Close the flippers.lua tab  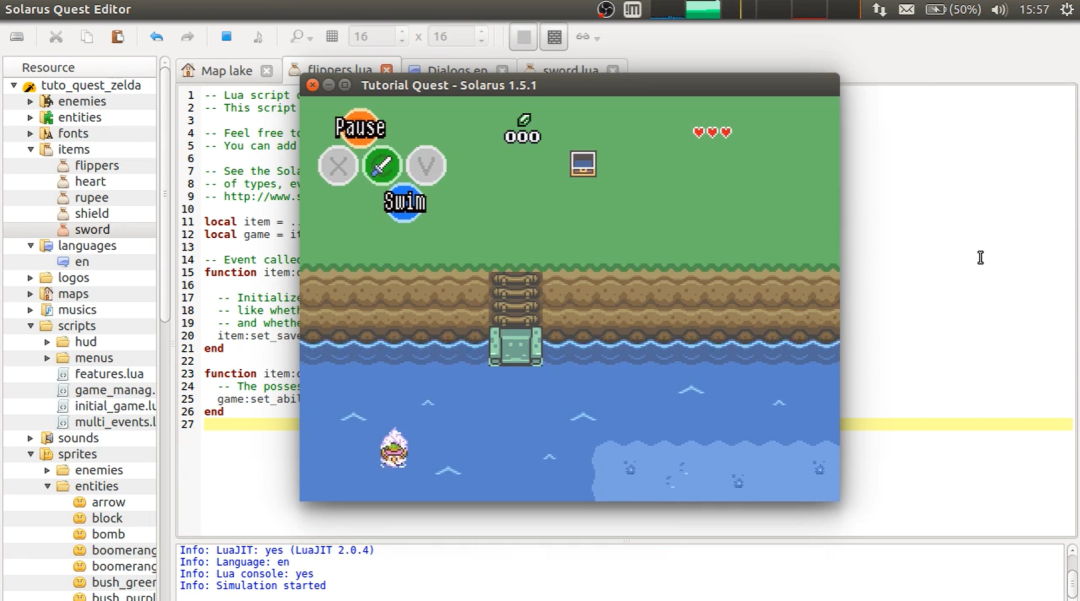pyautogui.click(x=386, y=70)
